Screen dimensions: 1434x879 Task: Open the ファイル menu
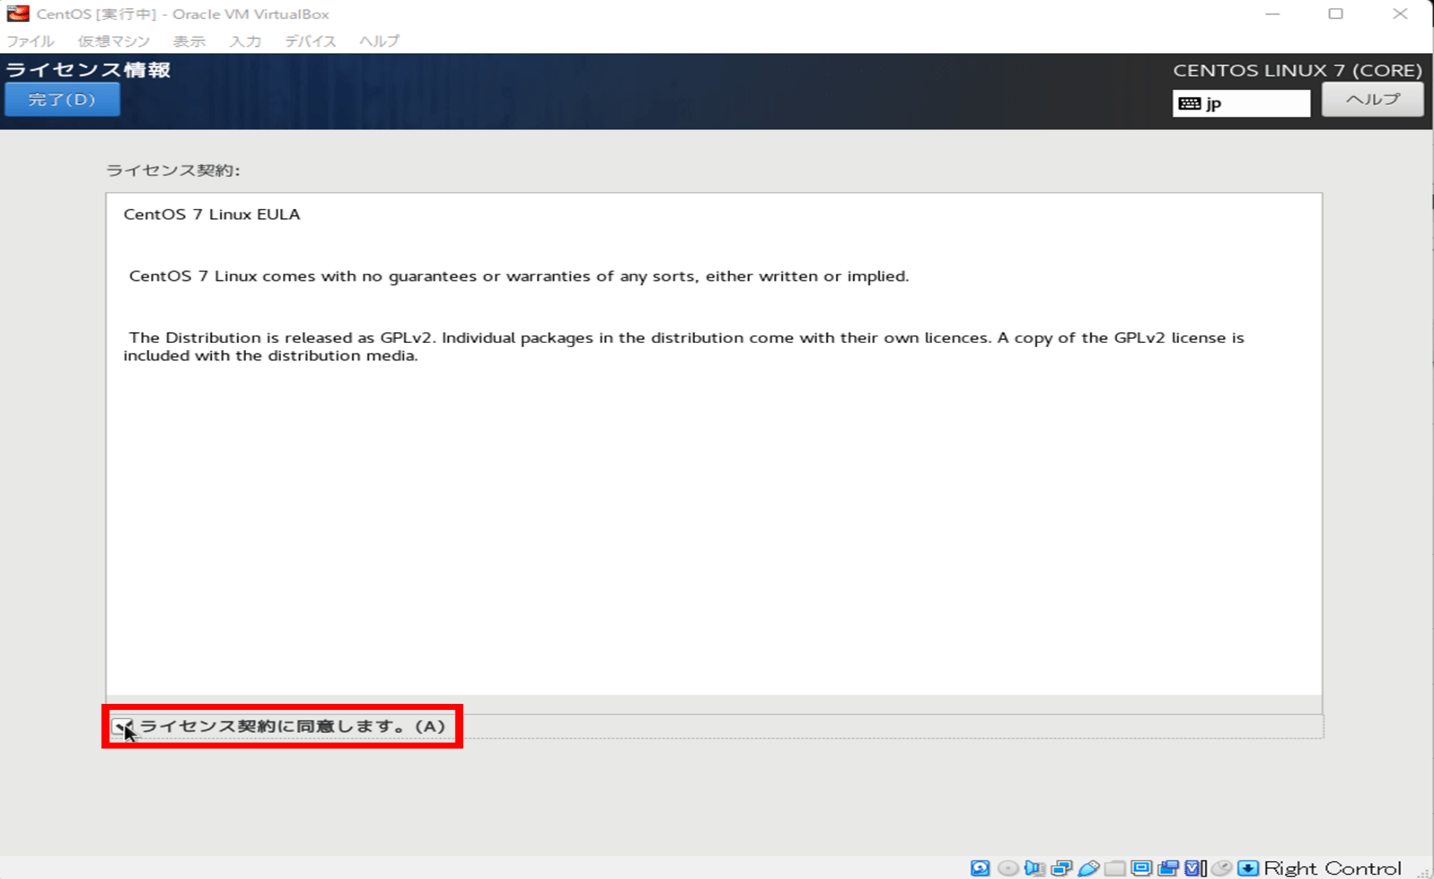coord(30,41)
